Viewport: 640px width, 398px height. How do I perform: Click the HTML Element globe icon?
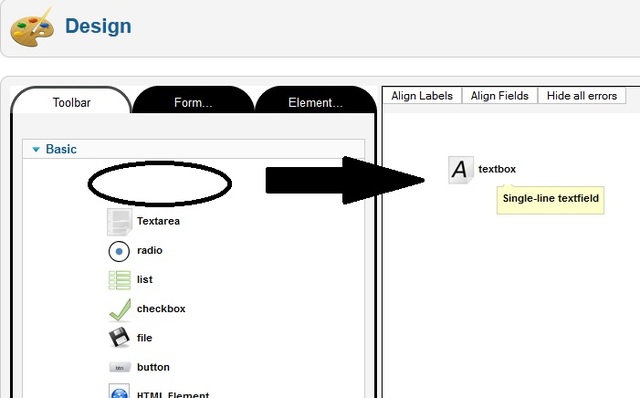(x=119, y=391)
